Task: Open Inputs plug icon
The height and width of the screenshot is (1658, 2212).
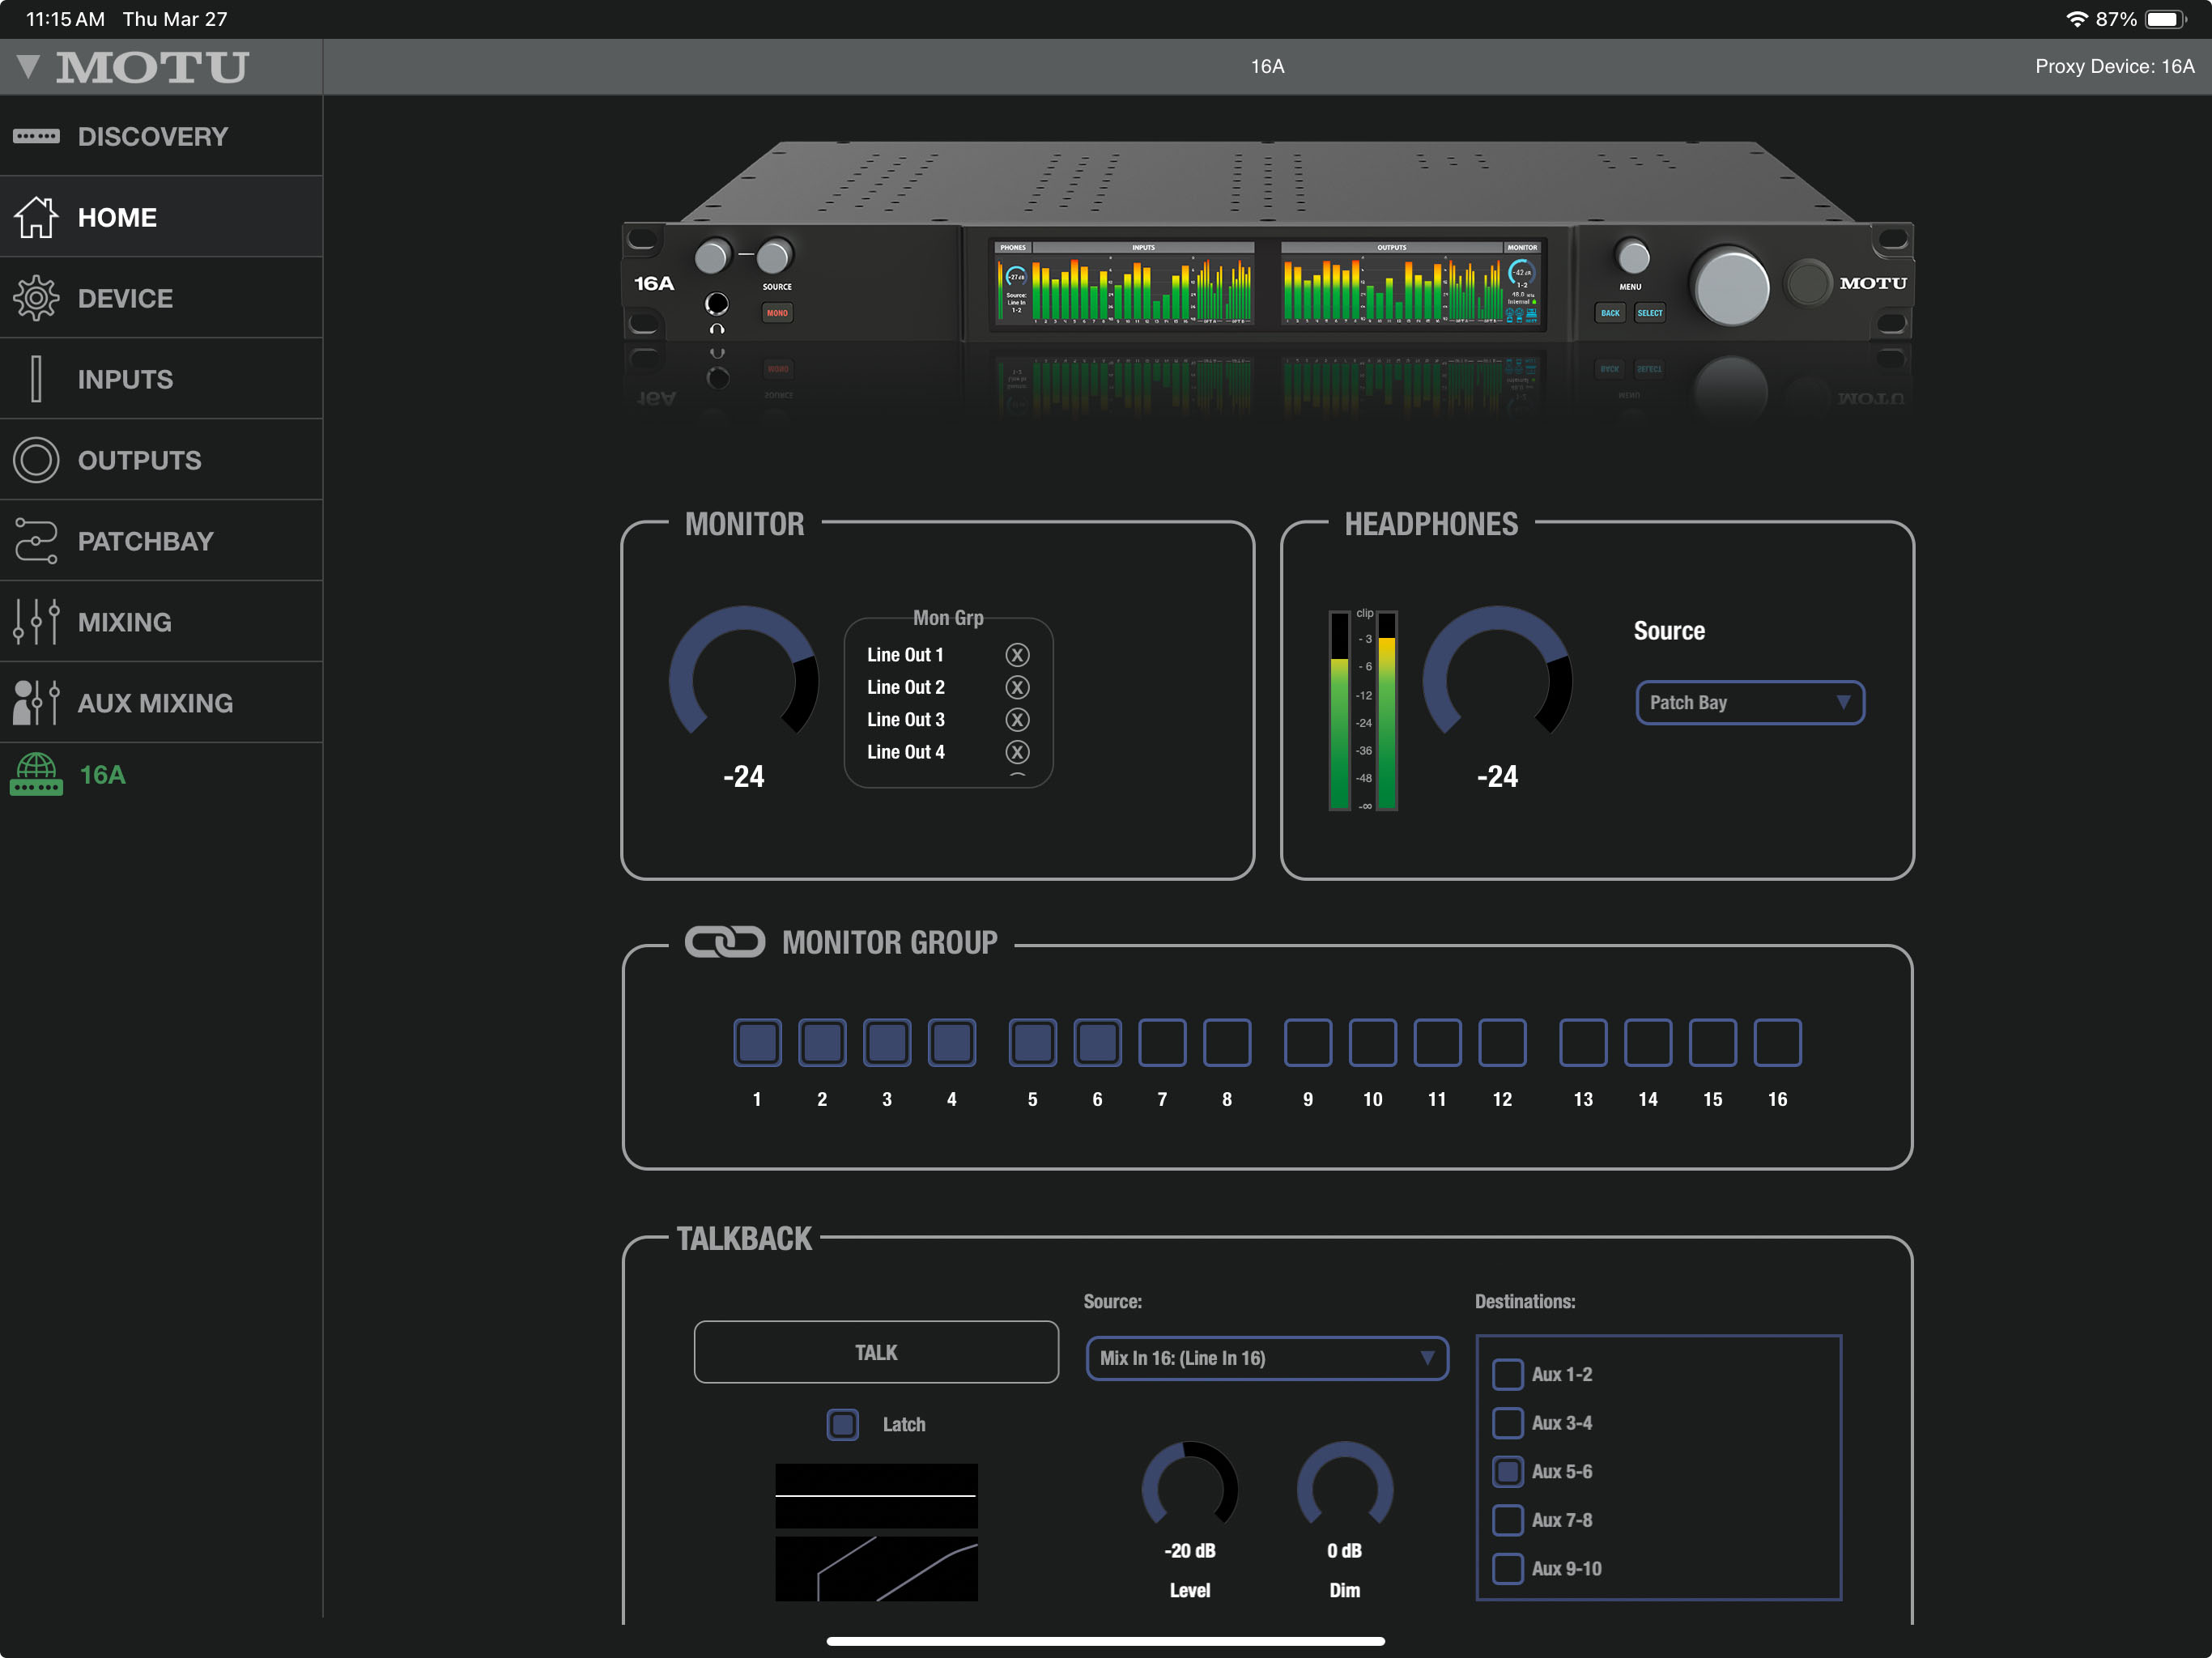Action: pyautogui.click(x=36, y=379)
